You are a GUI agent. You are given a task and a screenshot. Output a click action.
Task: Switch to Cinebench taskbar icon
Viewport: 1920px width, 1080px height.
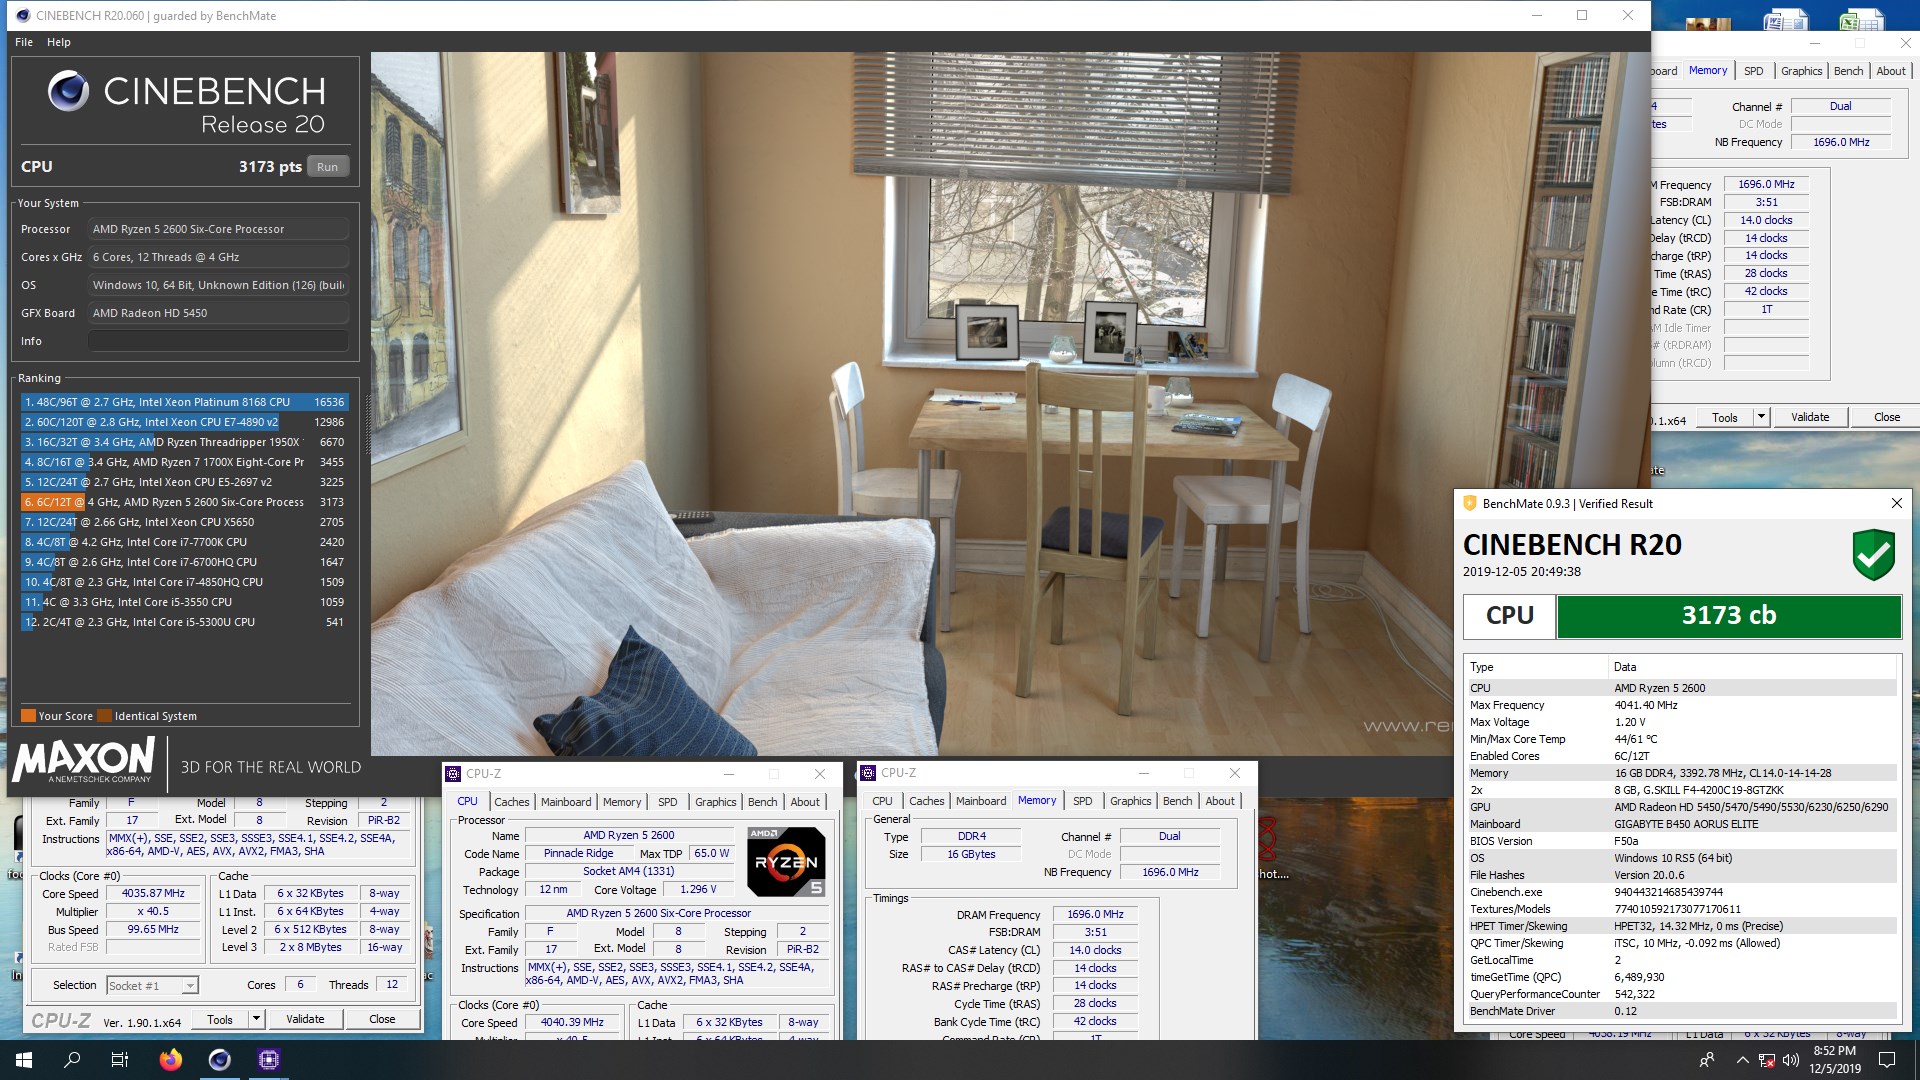pyautogui.click(x=220, y=1060)
